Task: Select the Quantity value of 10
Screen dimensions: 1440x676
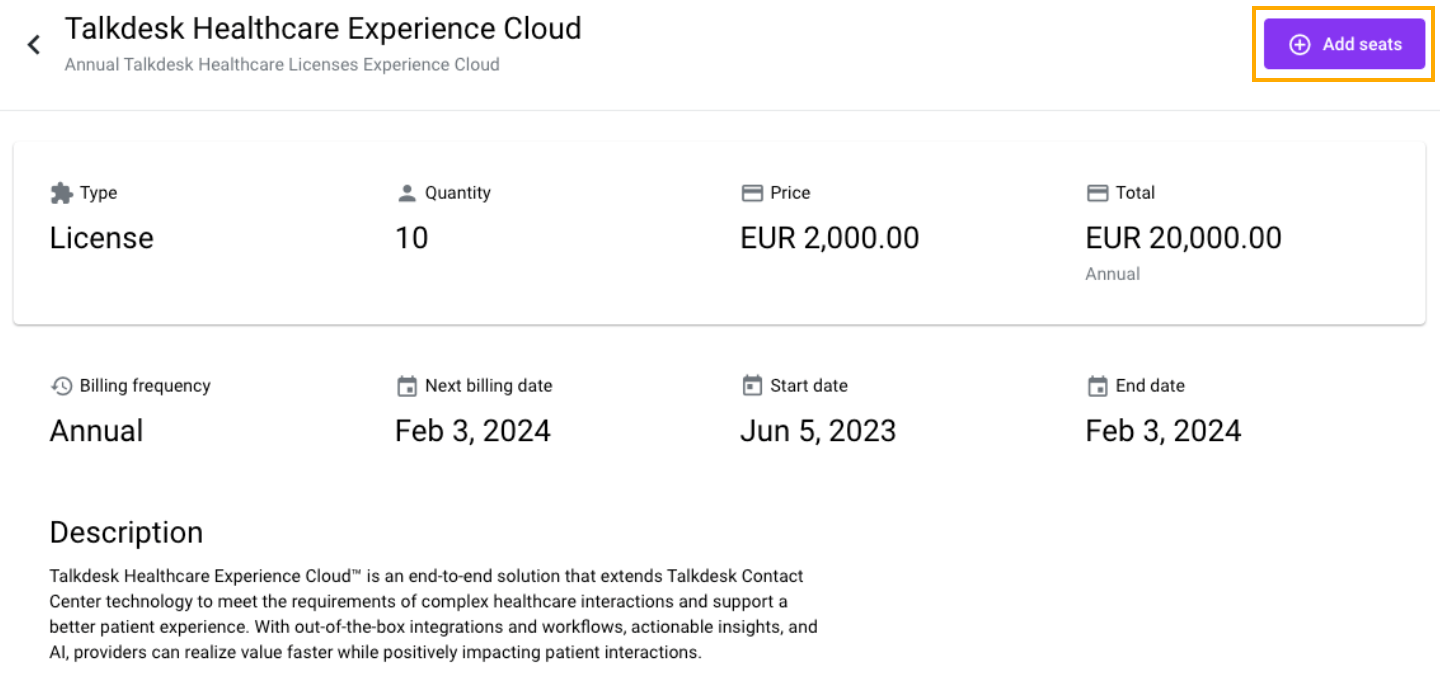Action: pos(411,237)
